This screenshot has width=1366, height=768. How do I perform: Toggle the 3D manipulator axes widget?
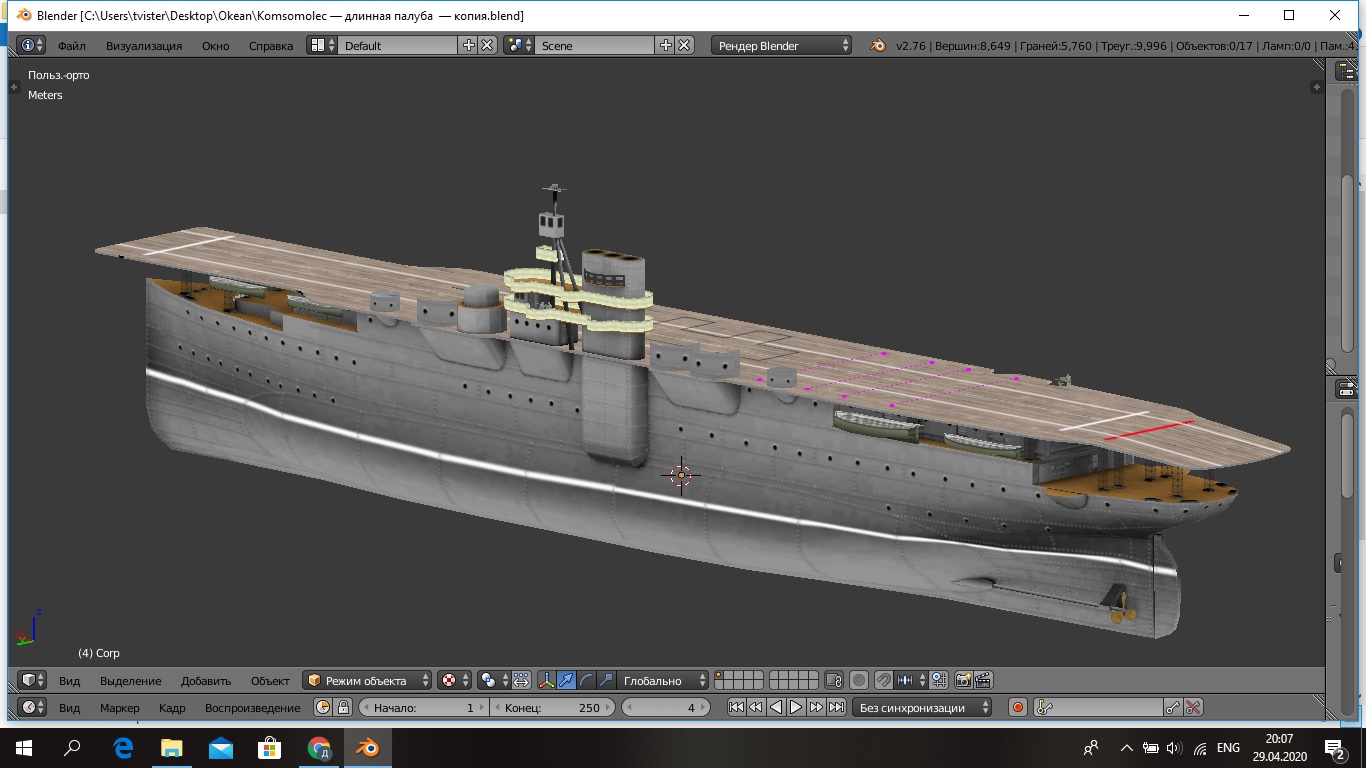pos(547,680)
